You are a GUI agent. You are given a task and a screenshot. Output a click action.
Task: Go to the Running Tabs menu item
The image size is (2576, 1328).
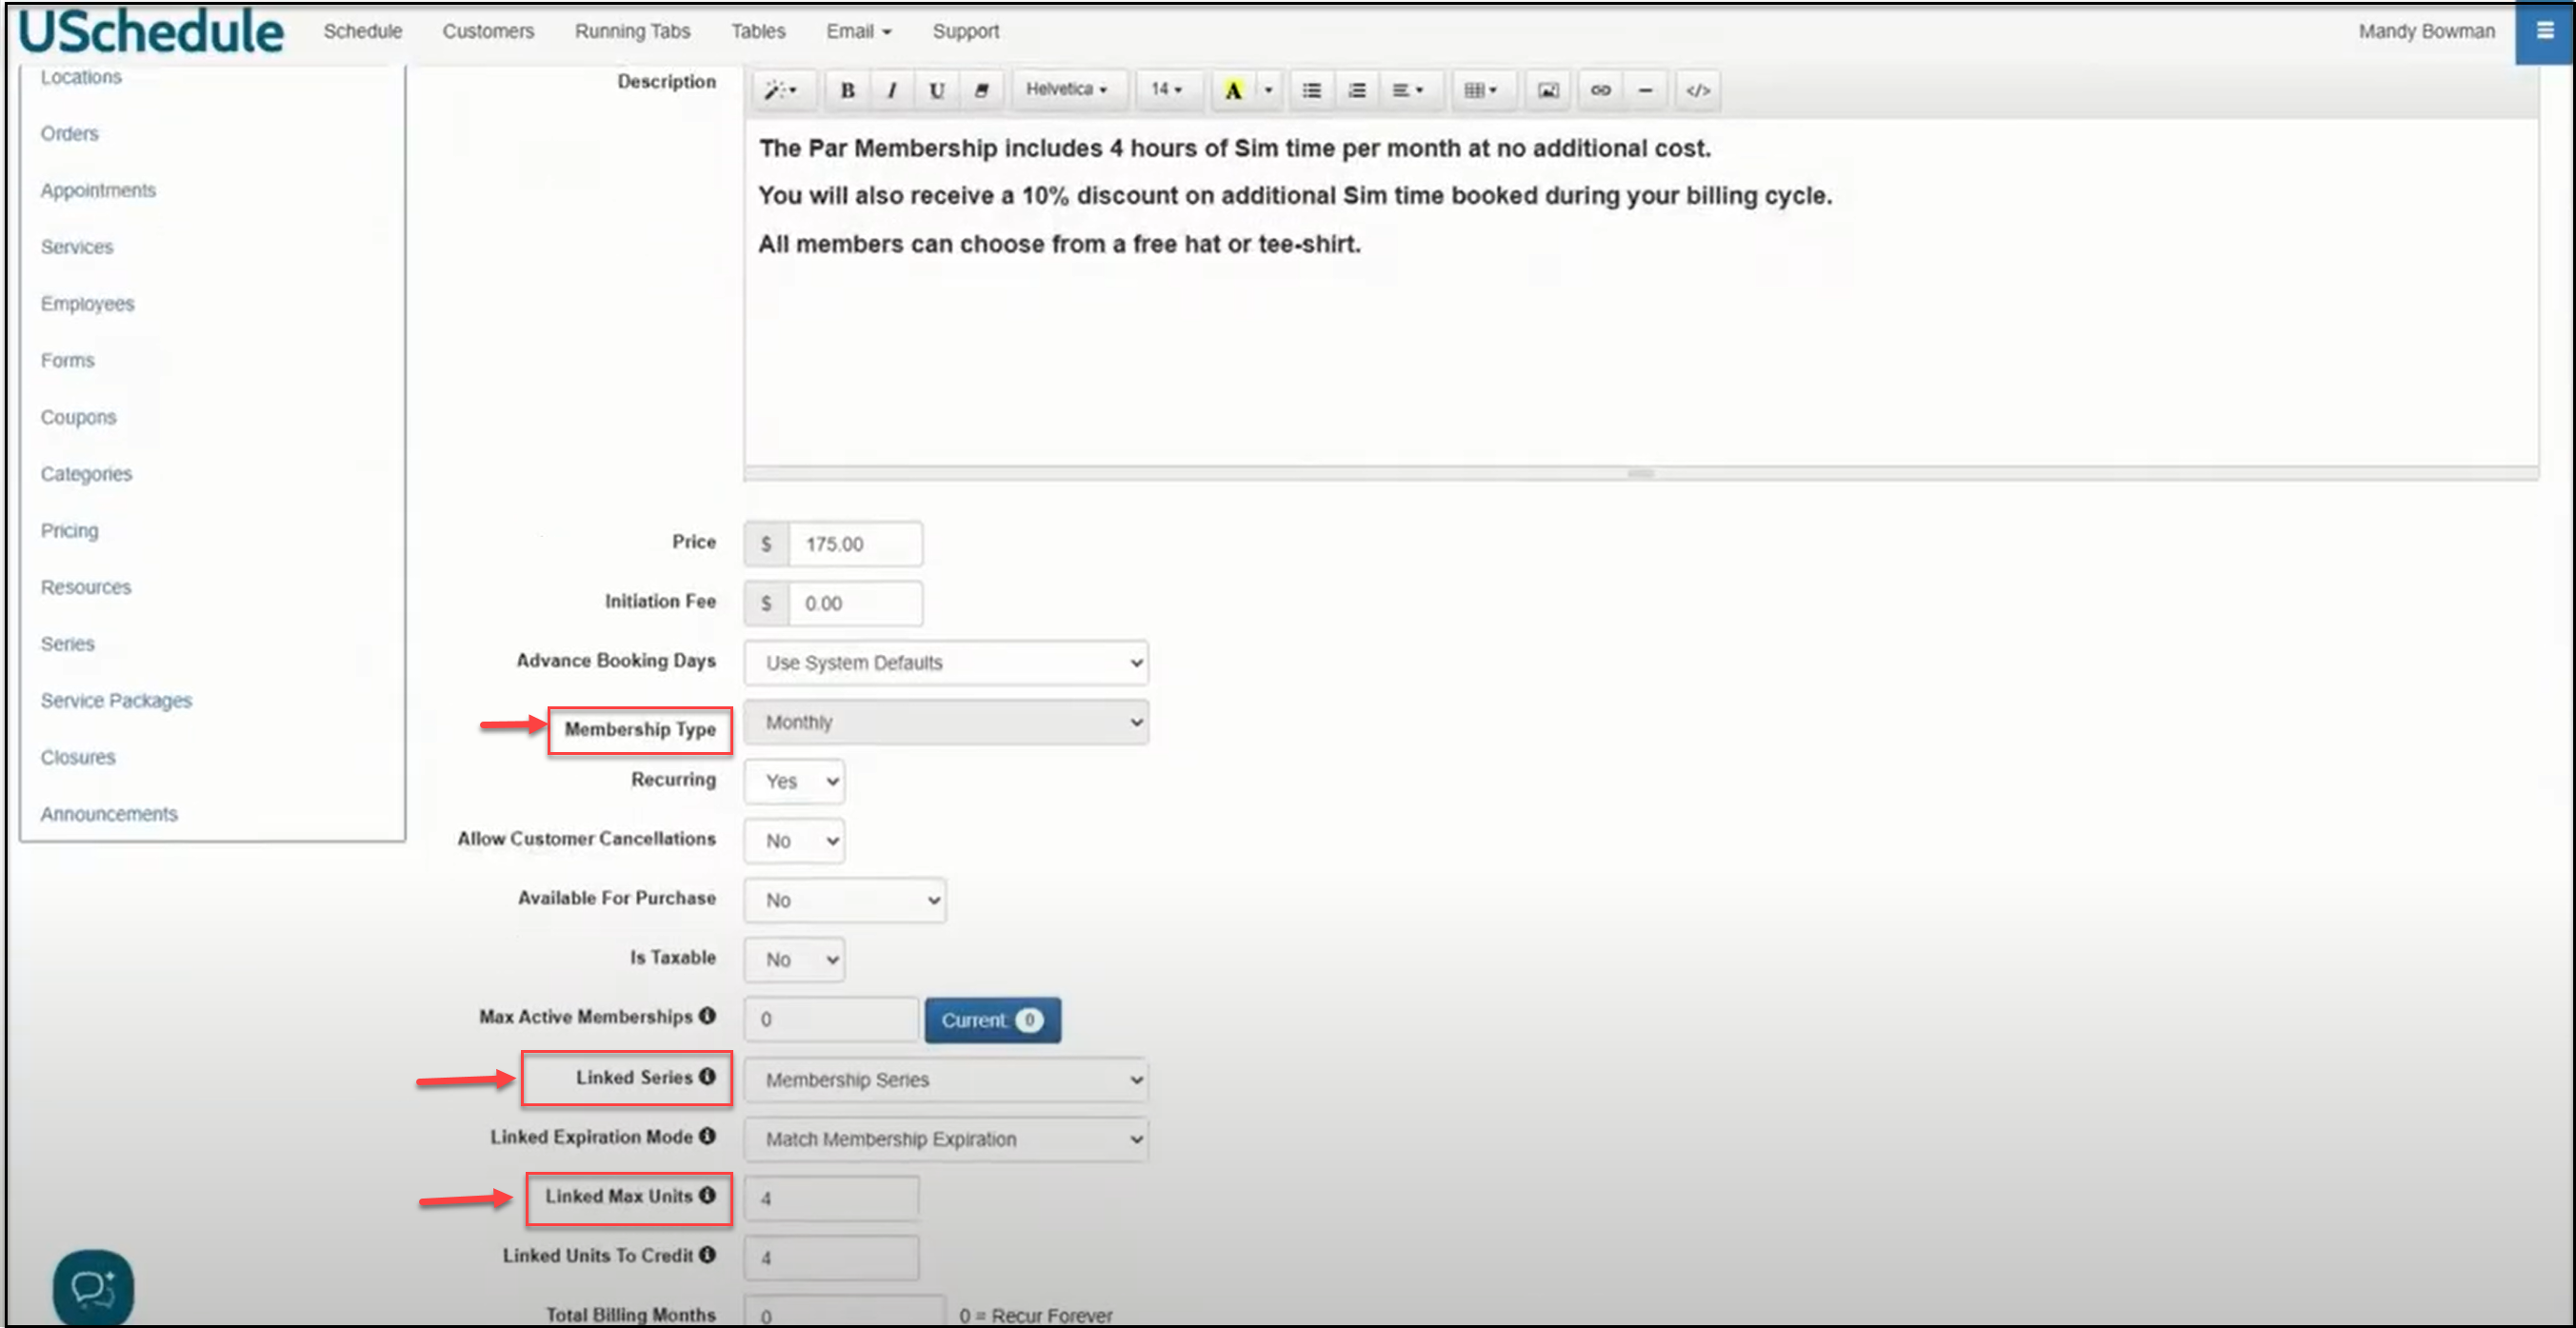point(632,31)
